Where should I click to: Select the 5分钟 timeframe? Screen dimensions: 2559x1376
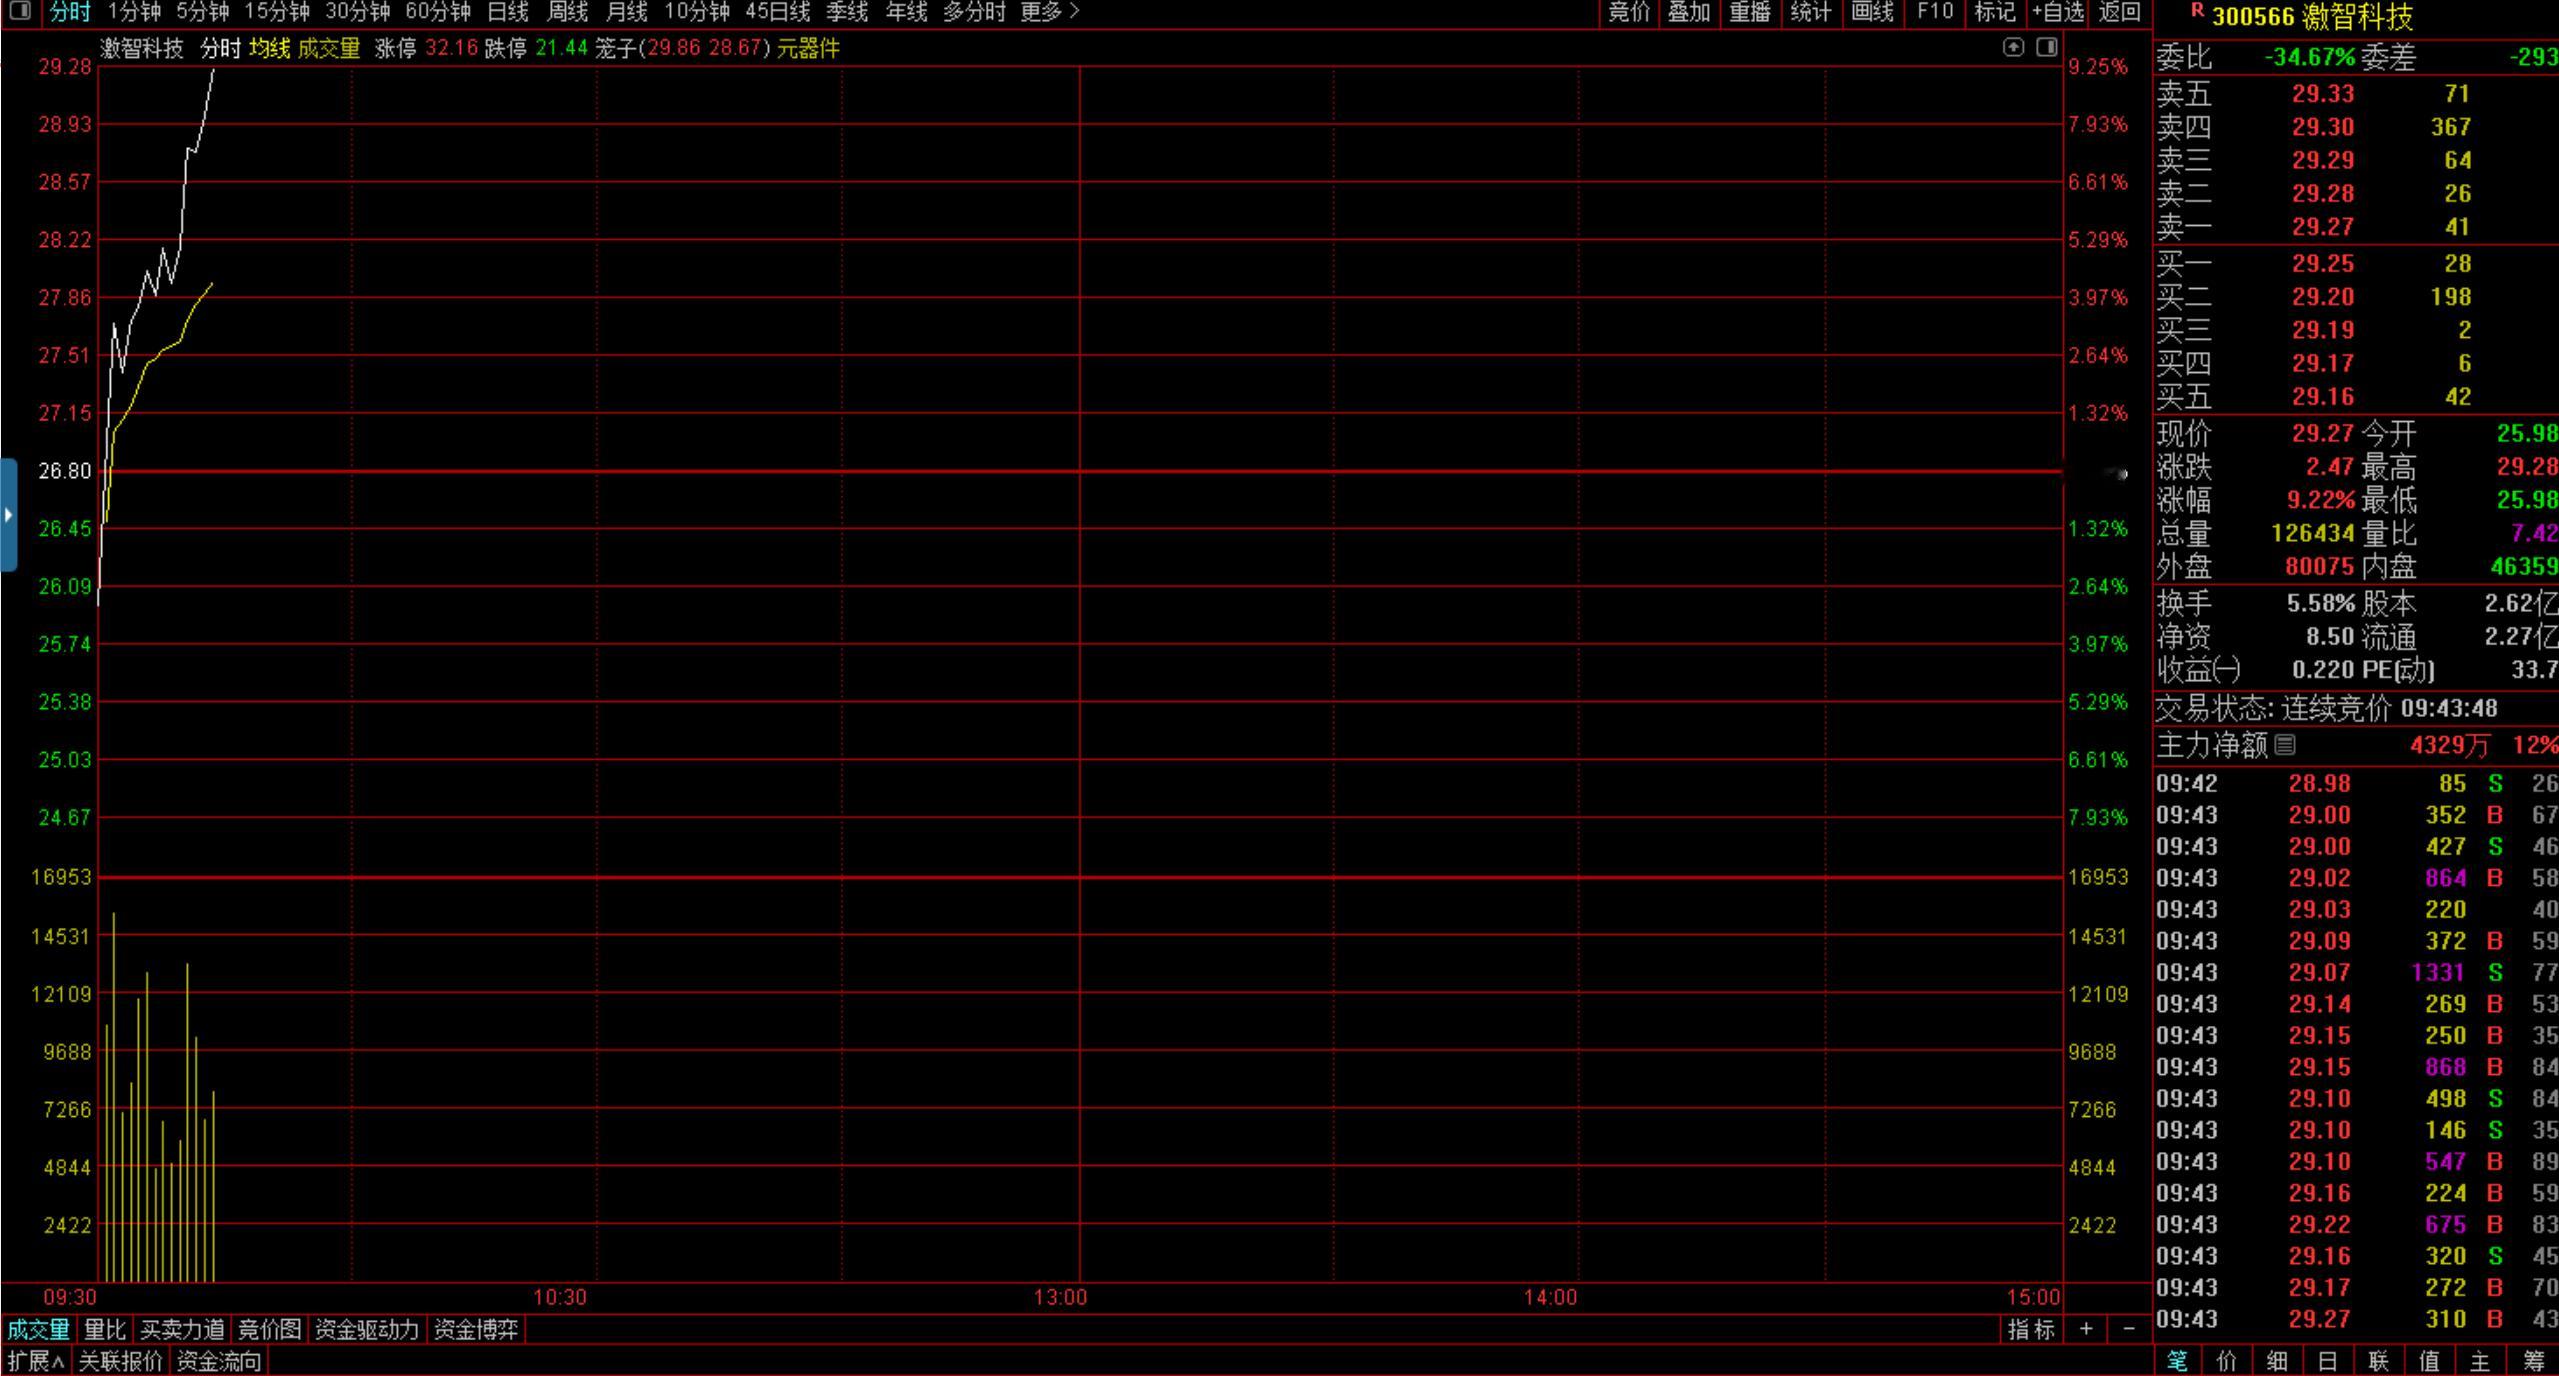point(203,12)
